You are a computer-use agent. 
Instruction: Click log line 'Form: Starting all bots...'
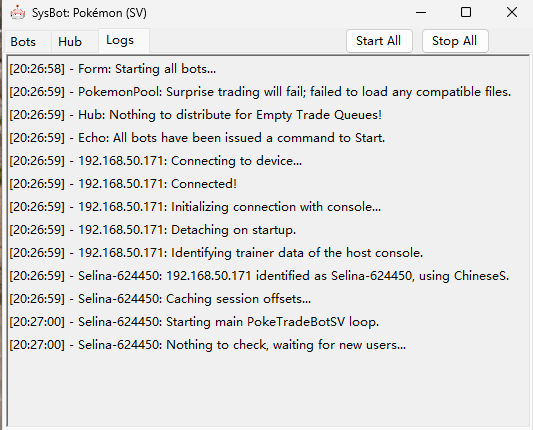coord(113,69)
